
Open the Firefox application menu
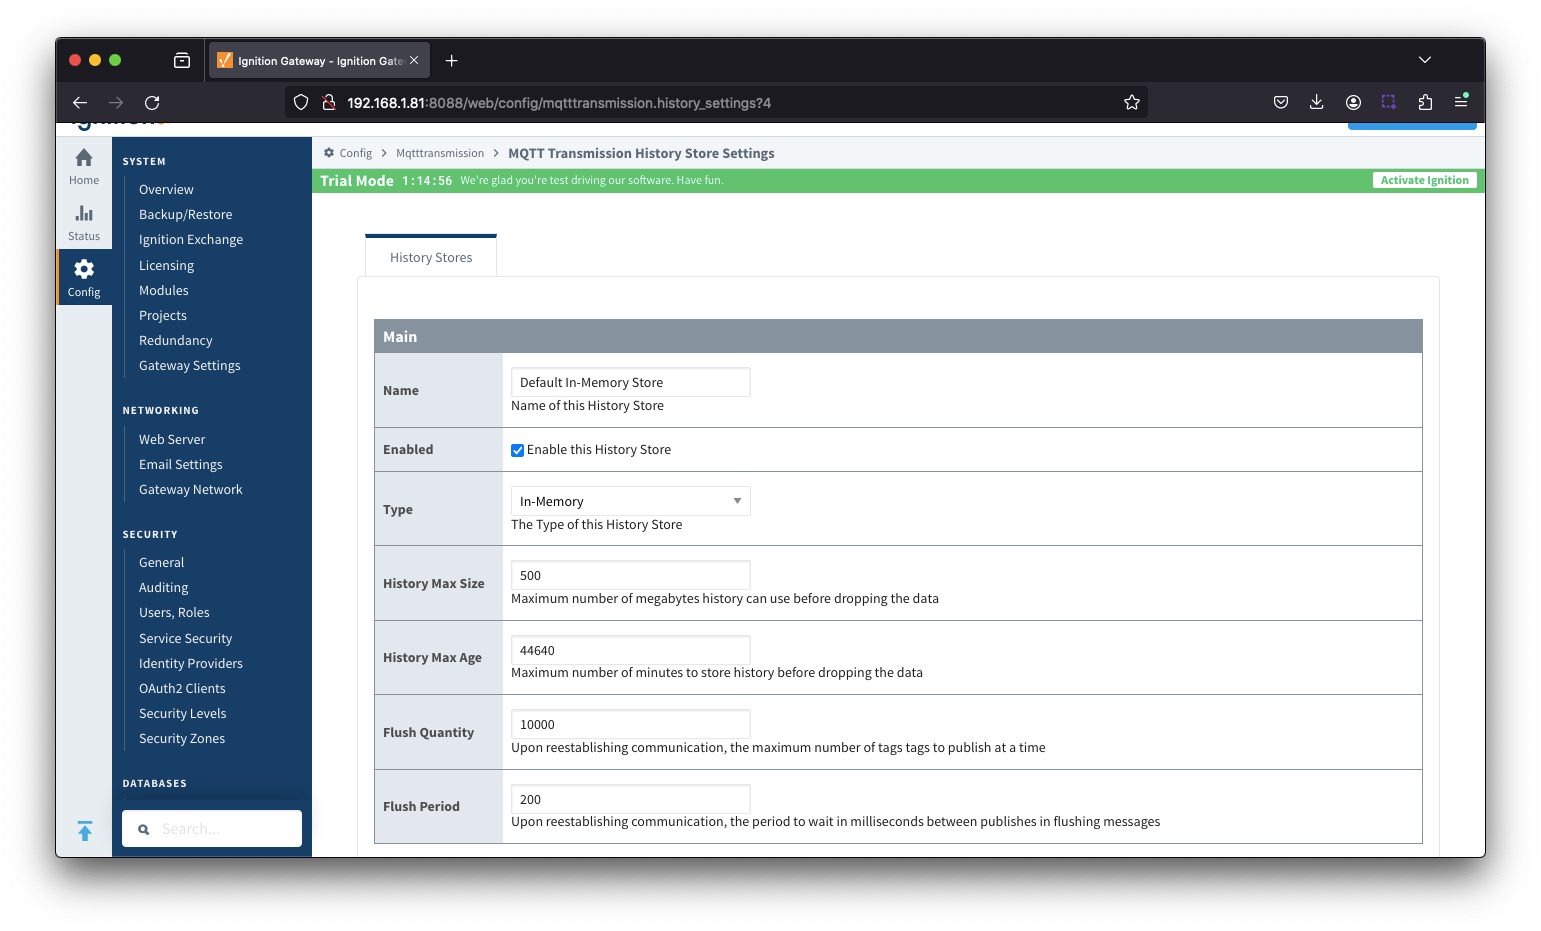pos(1461,102)
